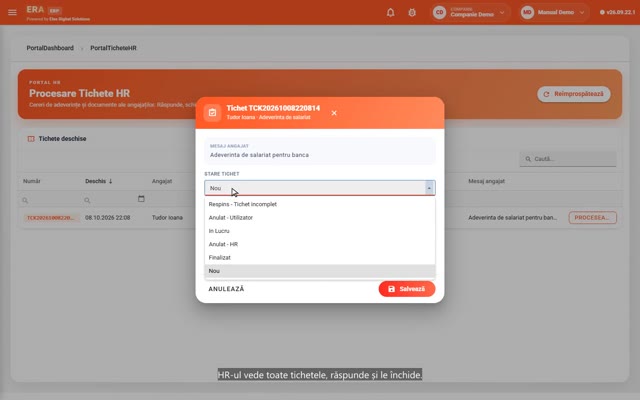Click the Mesaj angajat text field
This screenshot has width=640, height=400.
(x=320, y=151)
